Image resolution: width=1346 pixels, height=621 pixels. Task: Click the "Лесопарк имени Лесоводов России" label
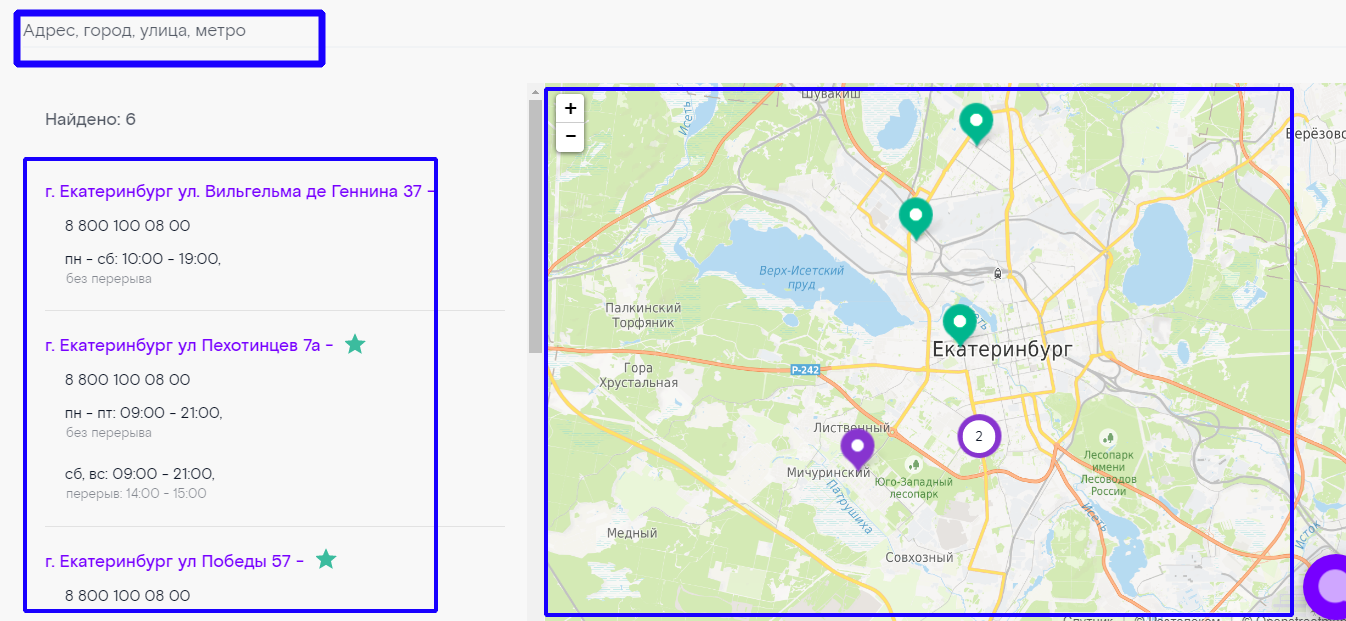(1108, 472)
